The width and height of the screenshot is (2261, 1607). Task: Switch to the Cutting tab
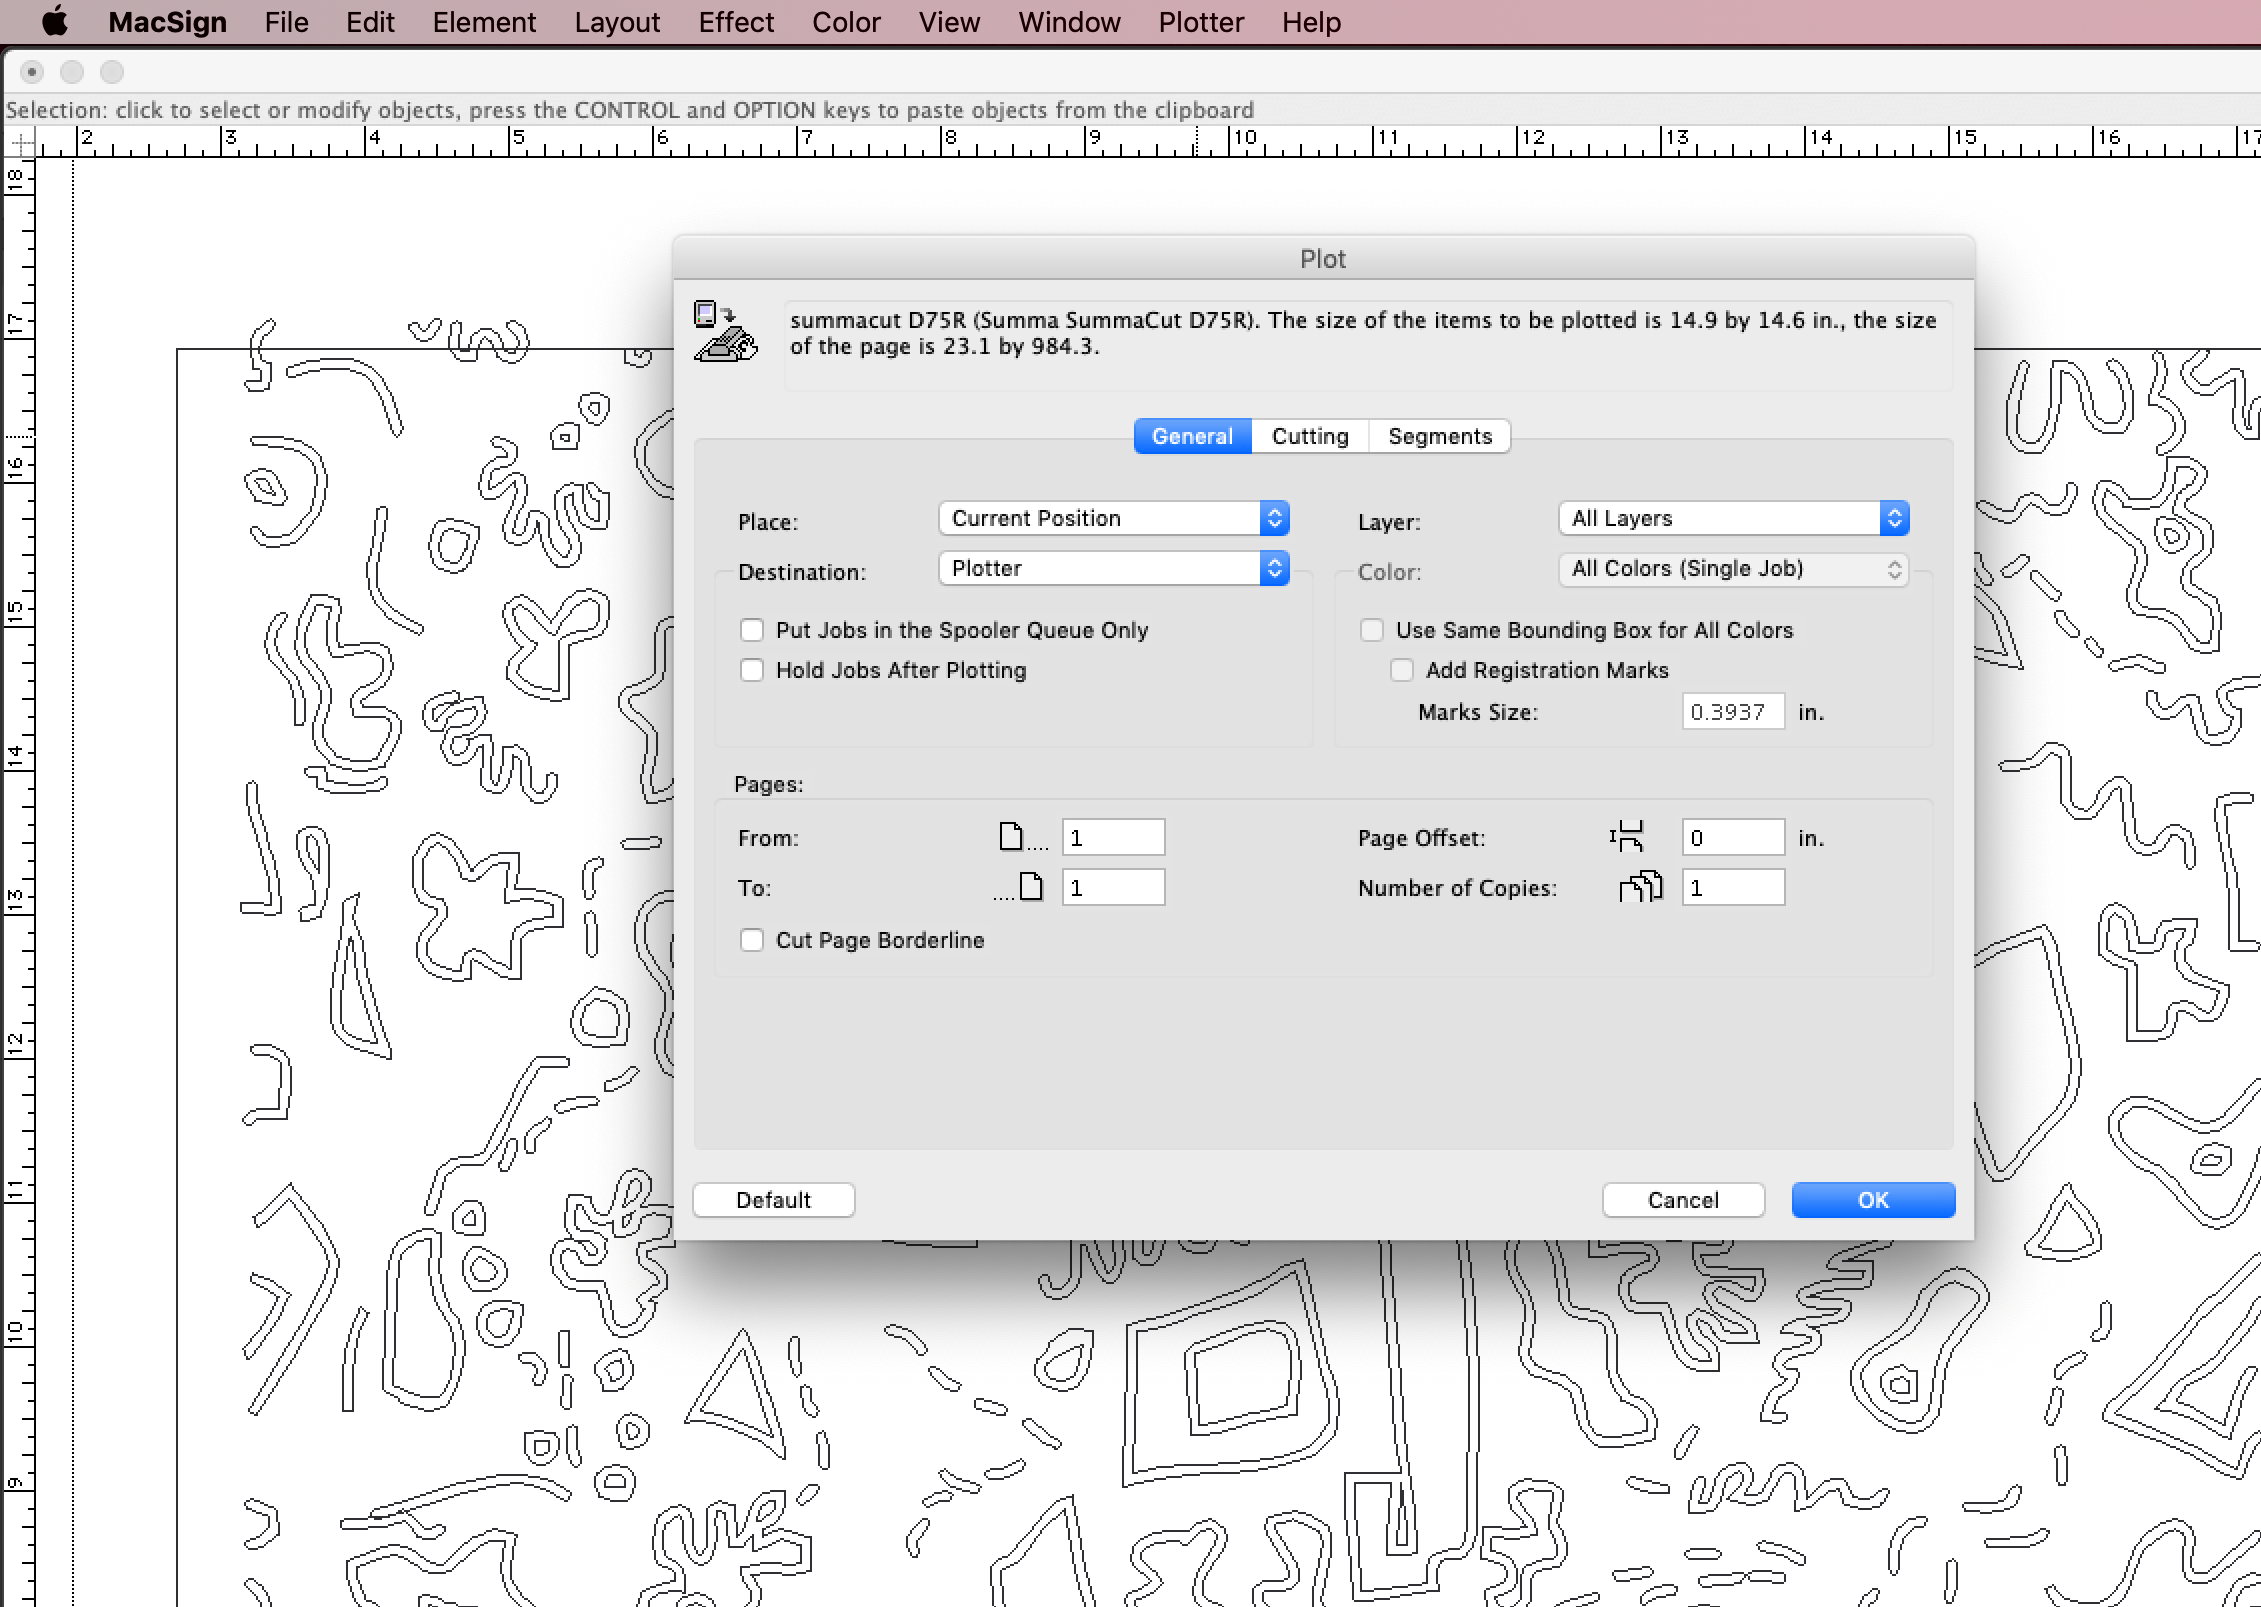coord(1310,436)
